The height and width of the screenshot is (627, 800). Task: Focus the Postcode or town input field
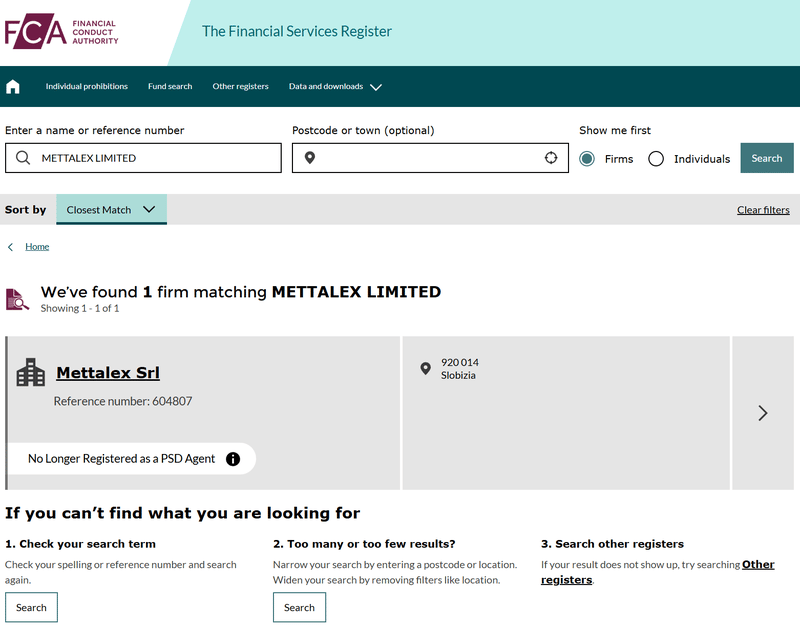pyautogui.click(x=430, y=158)
